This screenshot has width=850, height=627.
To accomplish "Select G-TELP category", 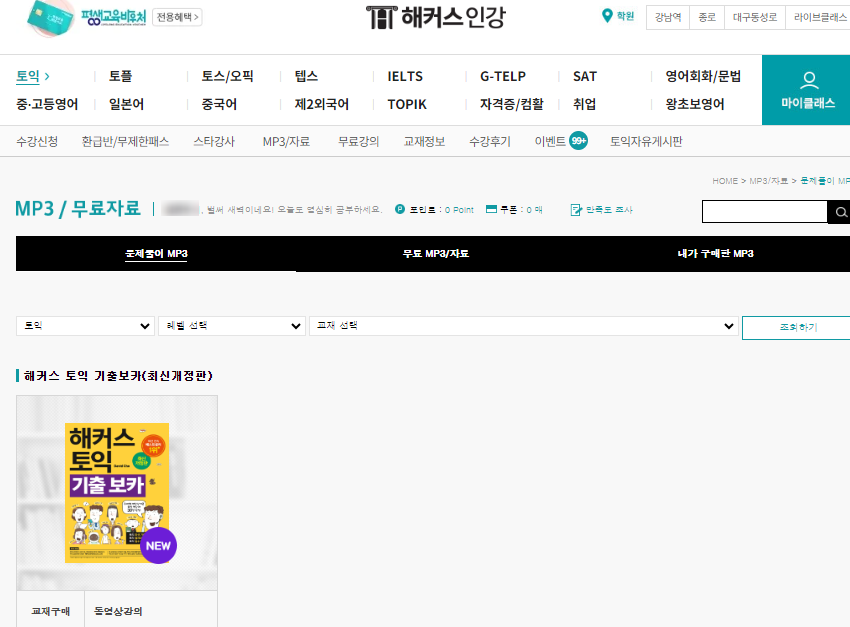I will click(x=503, y=76).
